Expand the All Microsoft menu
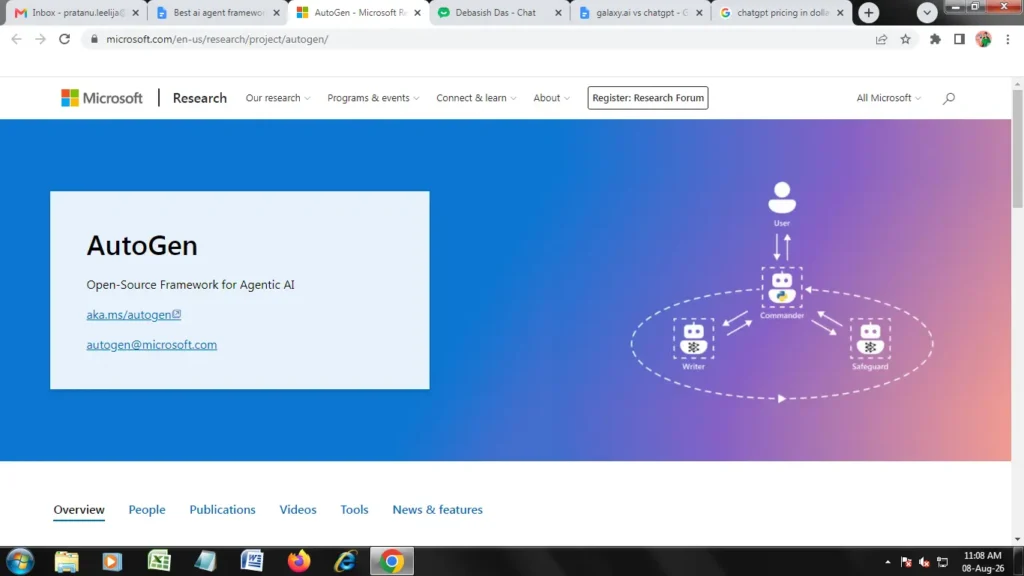Viewport: 1024px width, 576px height. coord(888,98)
